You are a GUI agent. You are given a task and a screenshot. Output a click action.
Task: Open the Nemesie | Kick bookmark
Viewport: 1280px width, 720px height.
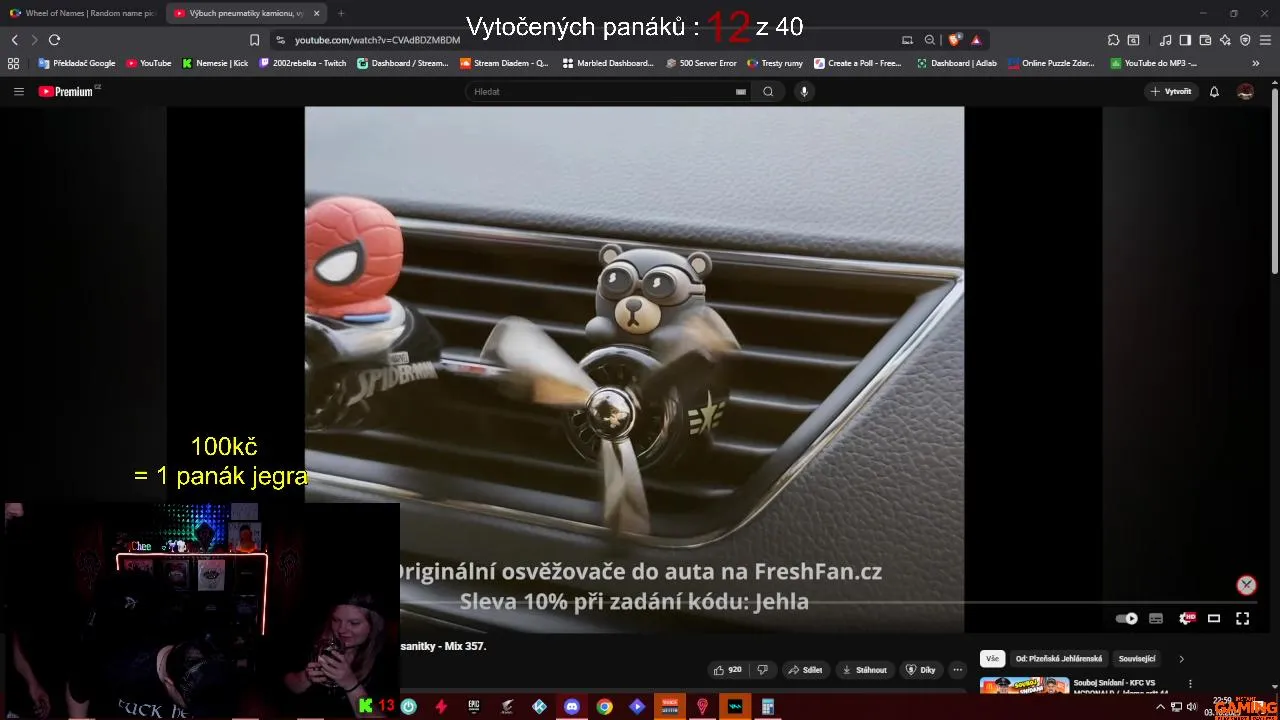click(x=215, y=63)
